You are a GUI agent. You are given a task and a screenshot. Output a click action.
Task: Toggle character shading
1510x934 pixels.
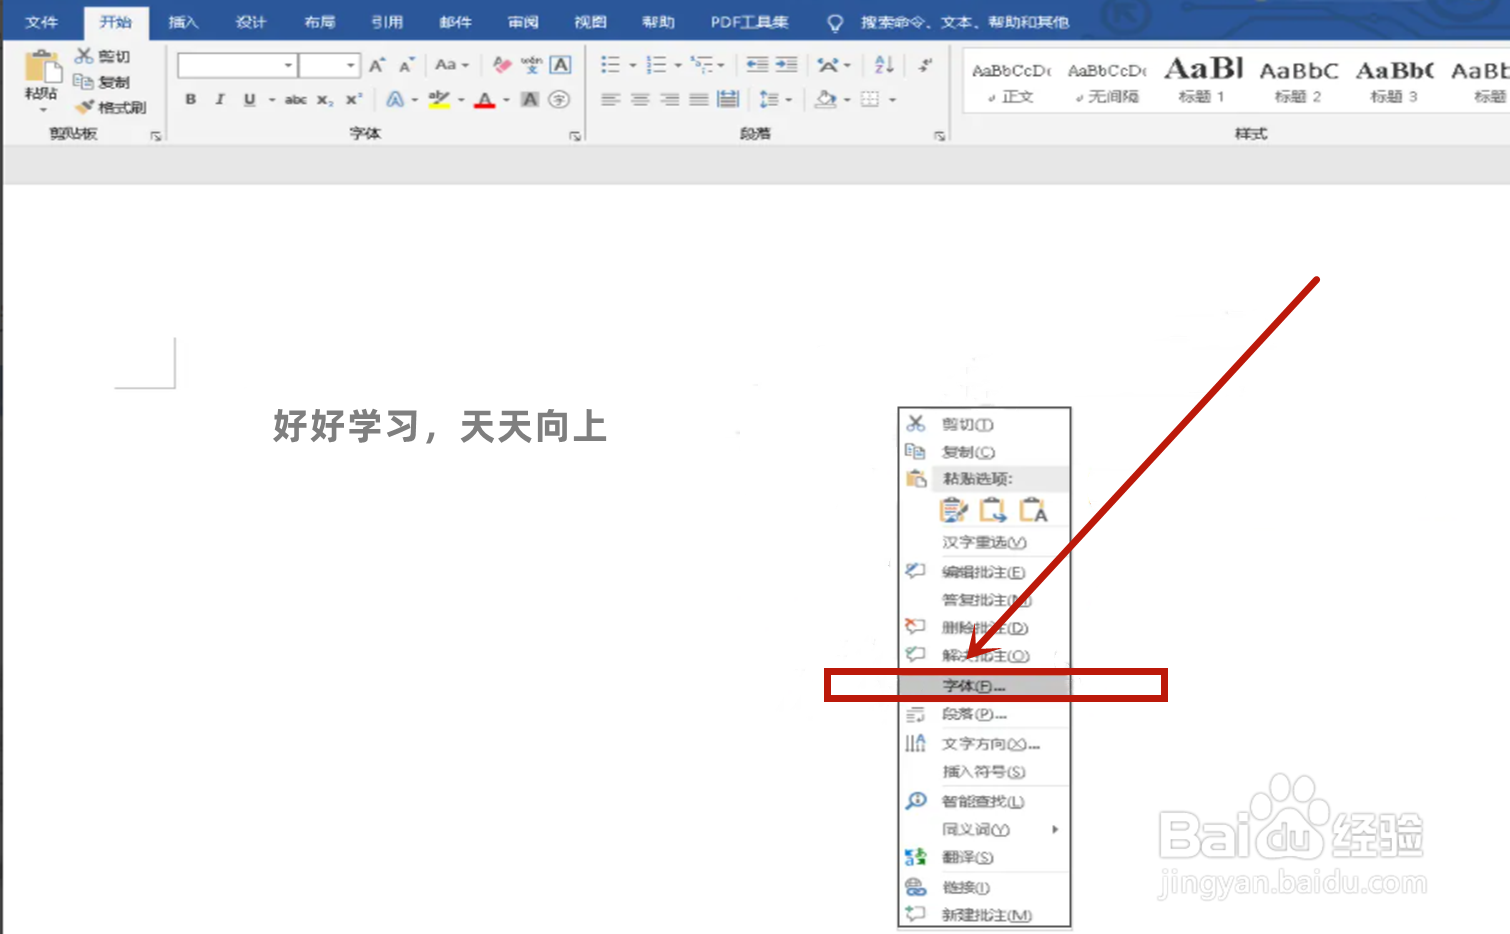(x=530, y=99)
